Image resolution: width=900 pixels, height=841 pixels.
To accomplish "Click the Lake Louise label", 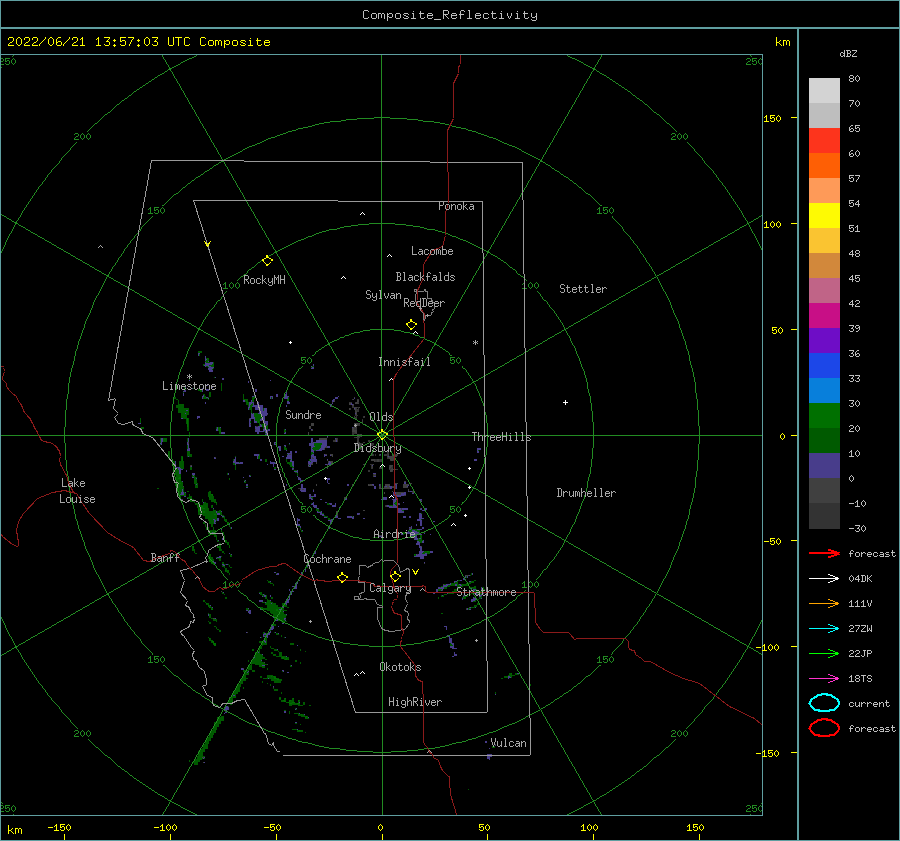I will click(x=77, y=491).
